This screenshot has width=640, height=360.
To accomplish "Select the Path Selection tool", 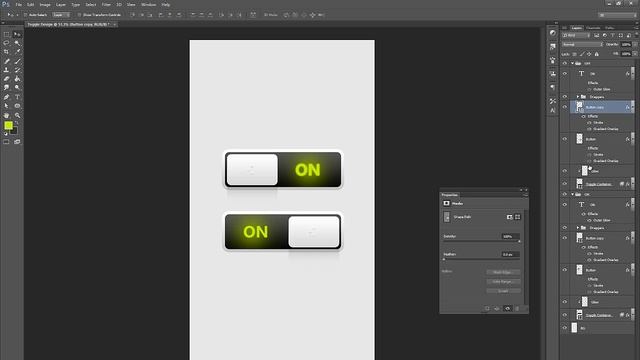I will 7,106.
